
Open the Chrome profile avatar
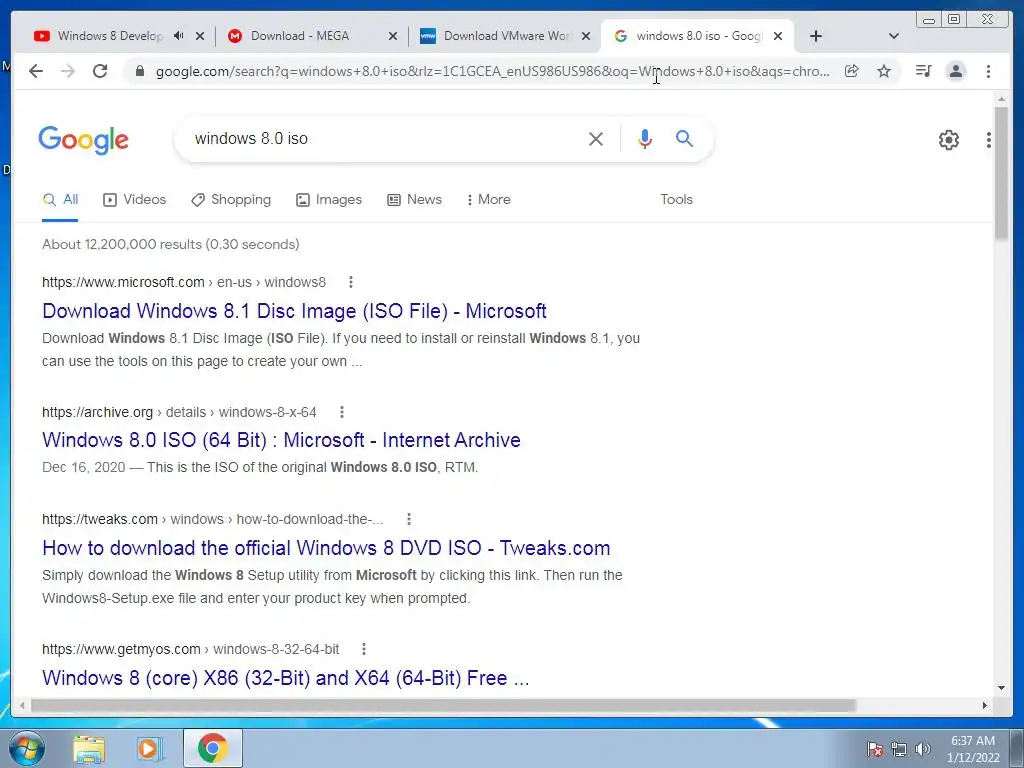[x=956, y=71]
